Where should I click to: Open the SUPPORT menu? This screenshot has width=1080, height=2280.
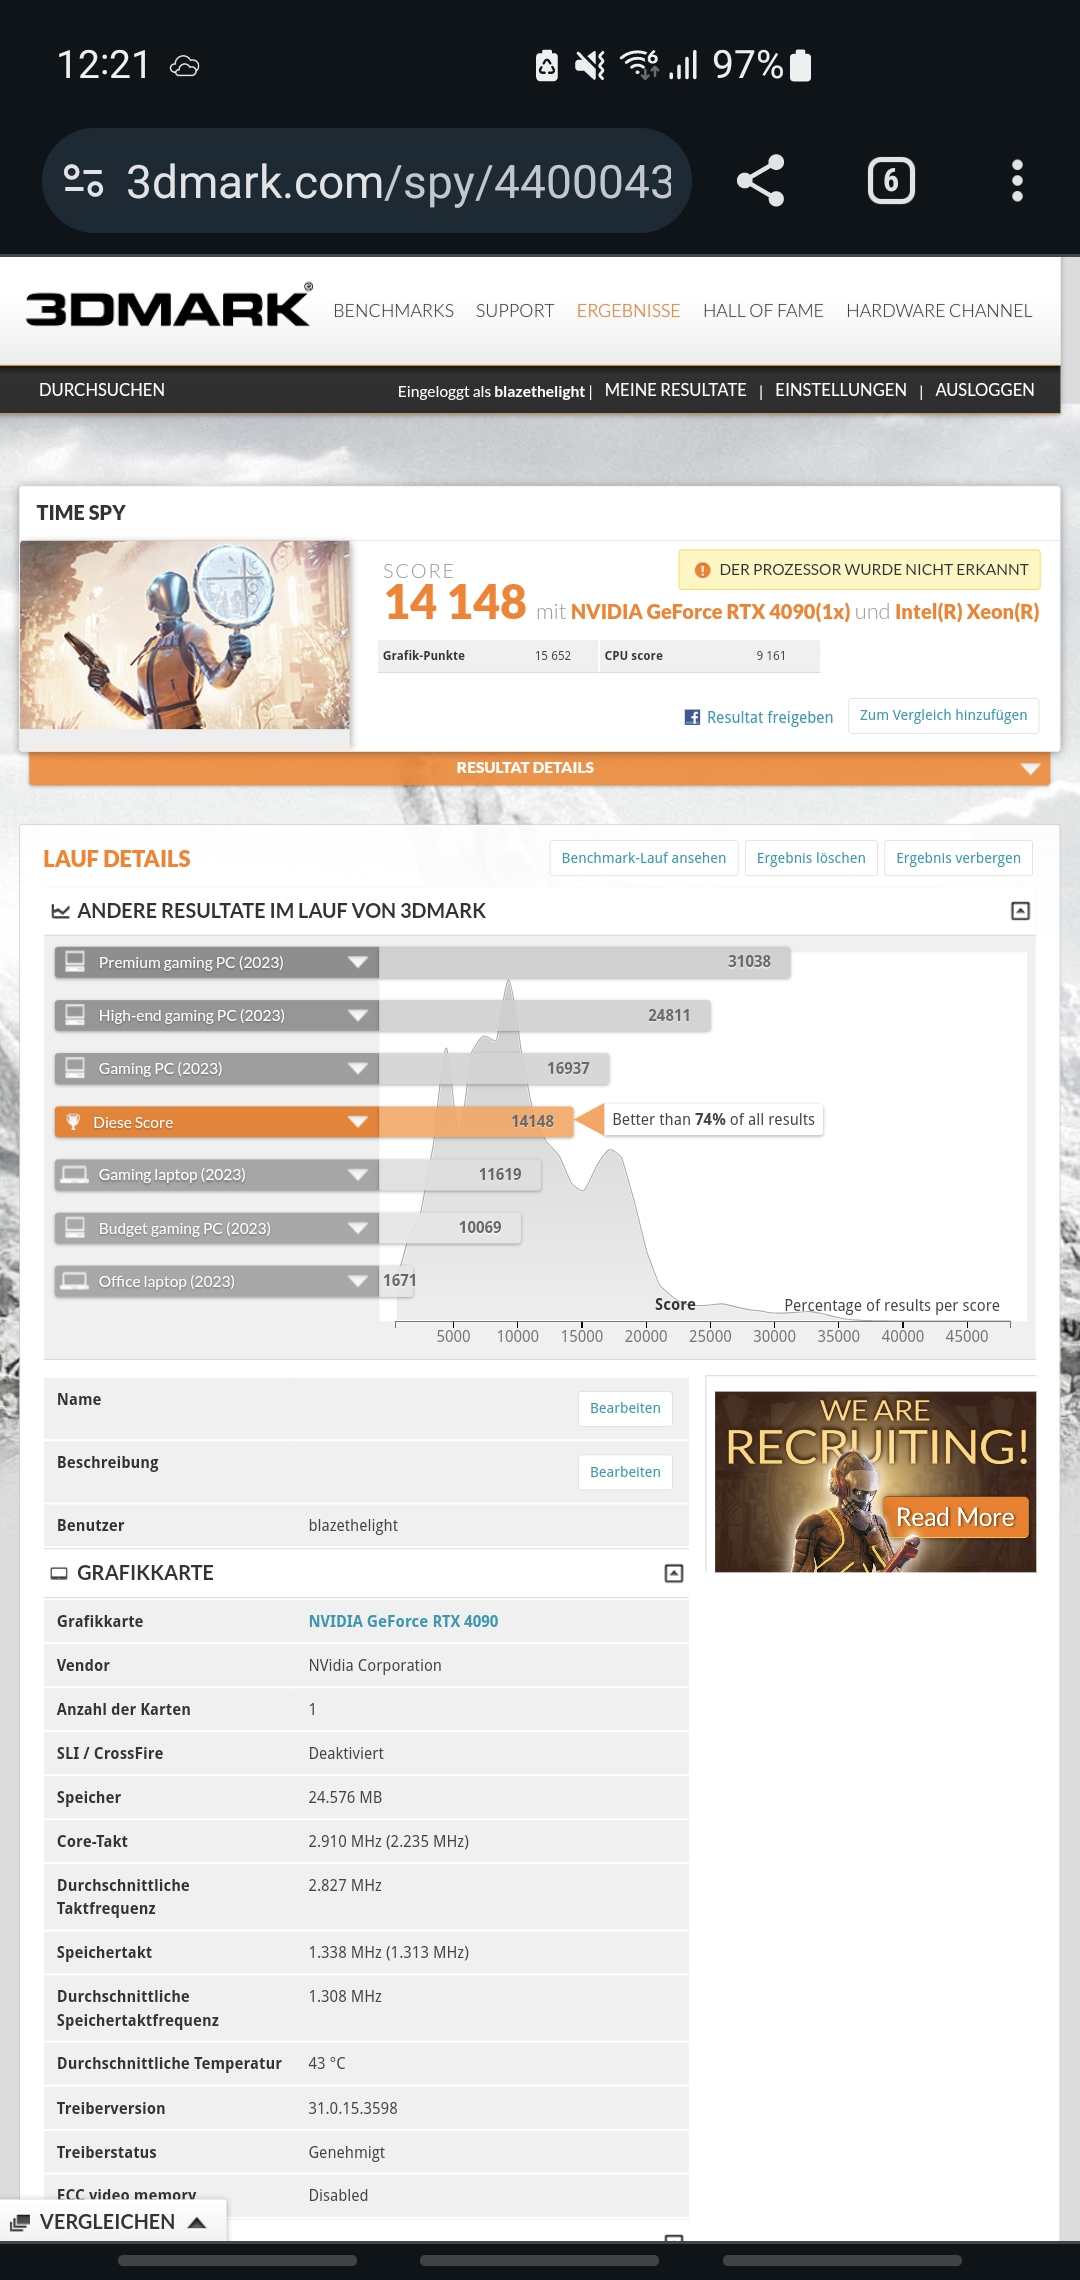(x=515, y=311)
